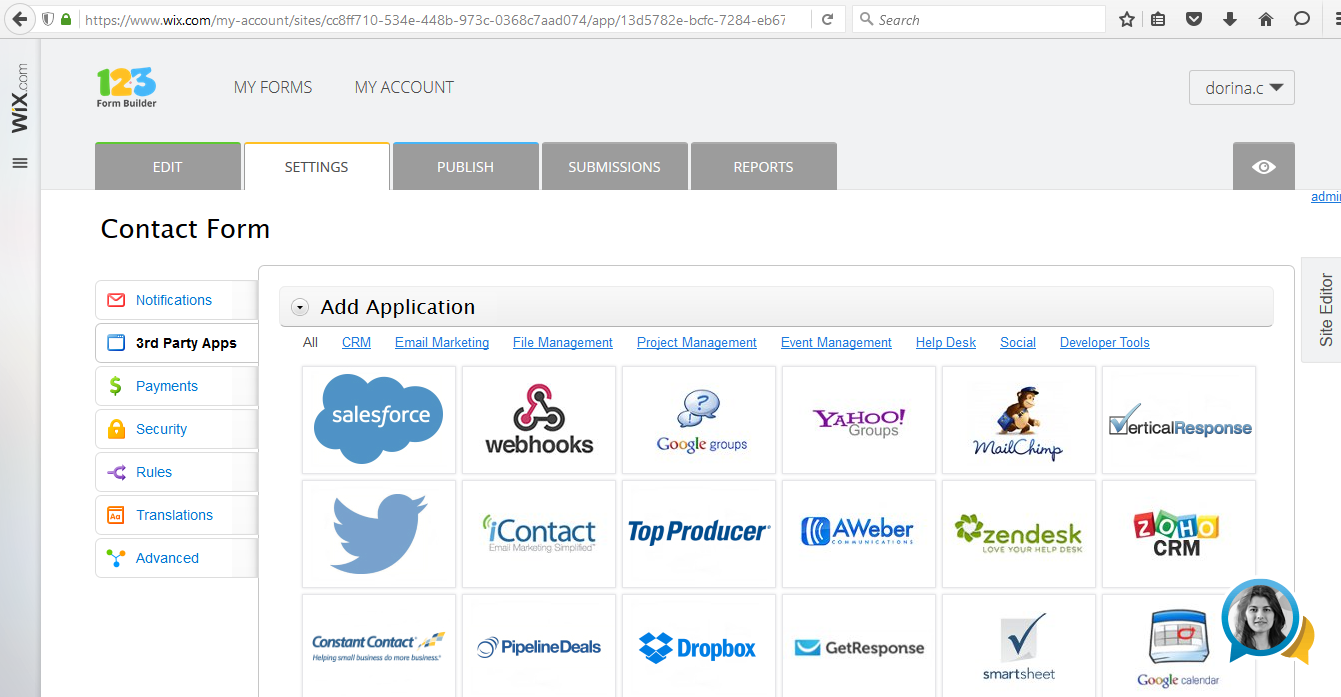Open Rules settings in the sidebar

[x=176, y=472]
